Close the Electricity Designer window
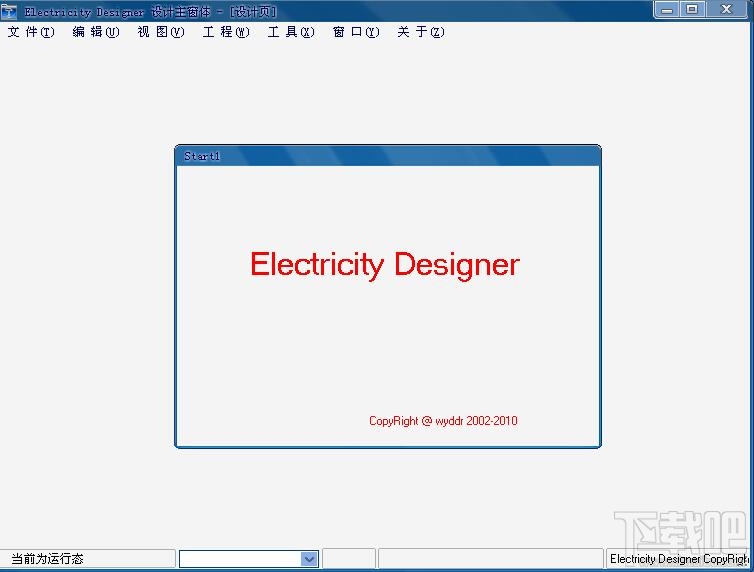This screenshot has width=754, height=572. point(727,10)
